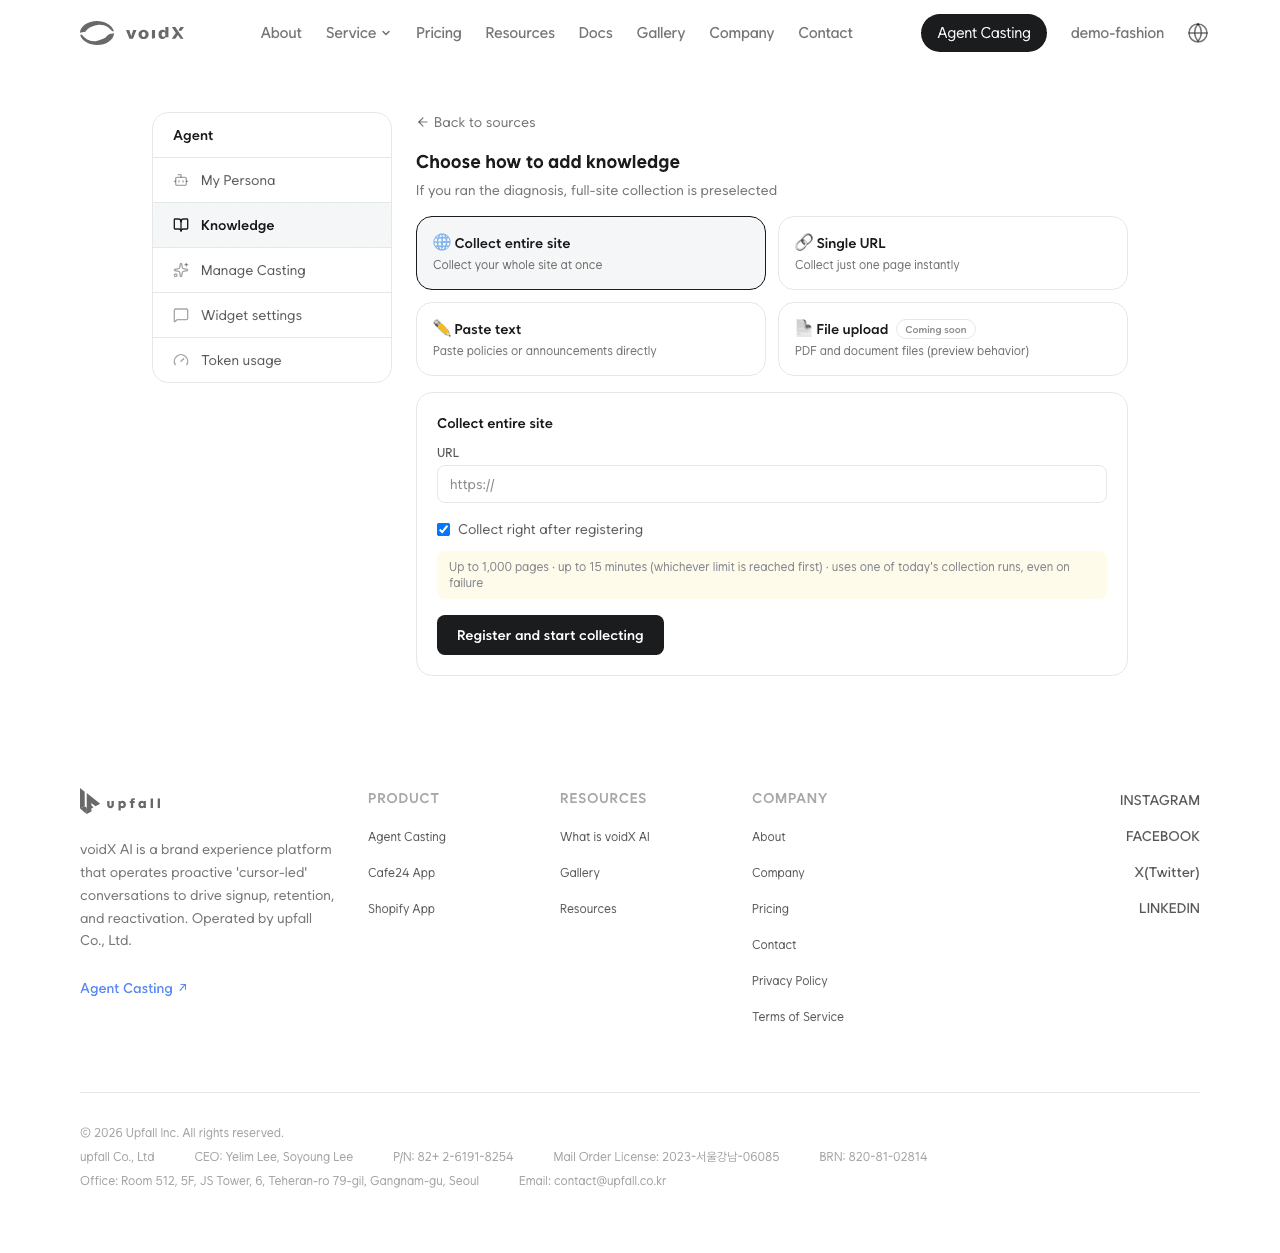
Task: Open Company in the top navigation
Action: 742,33
